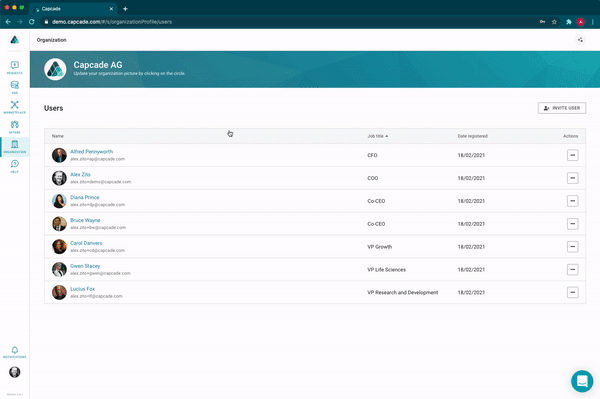The image size is (600, 399).
Task: Select the Capcade browser tab
Action: tap(73, 9)
